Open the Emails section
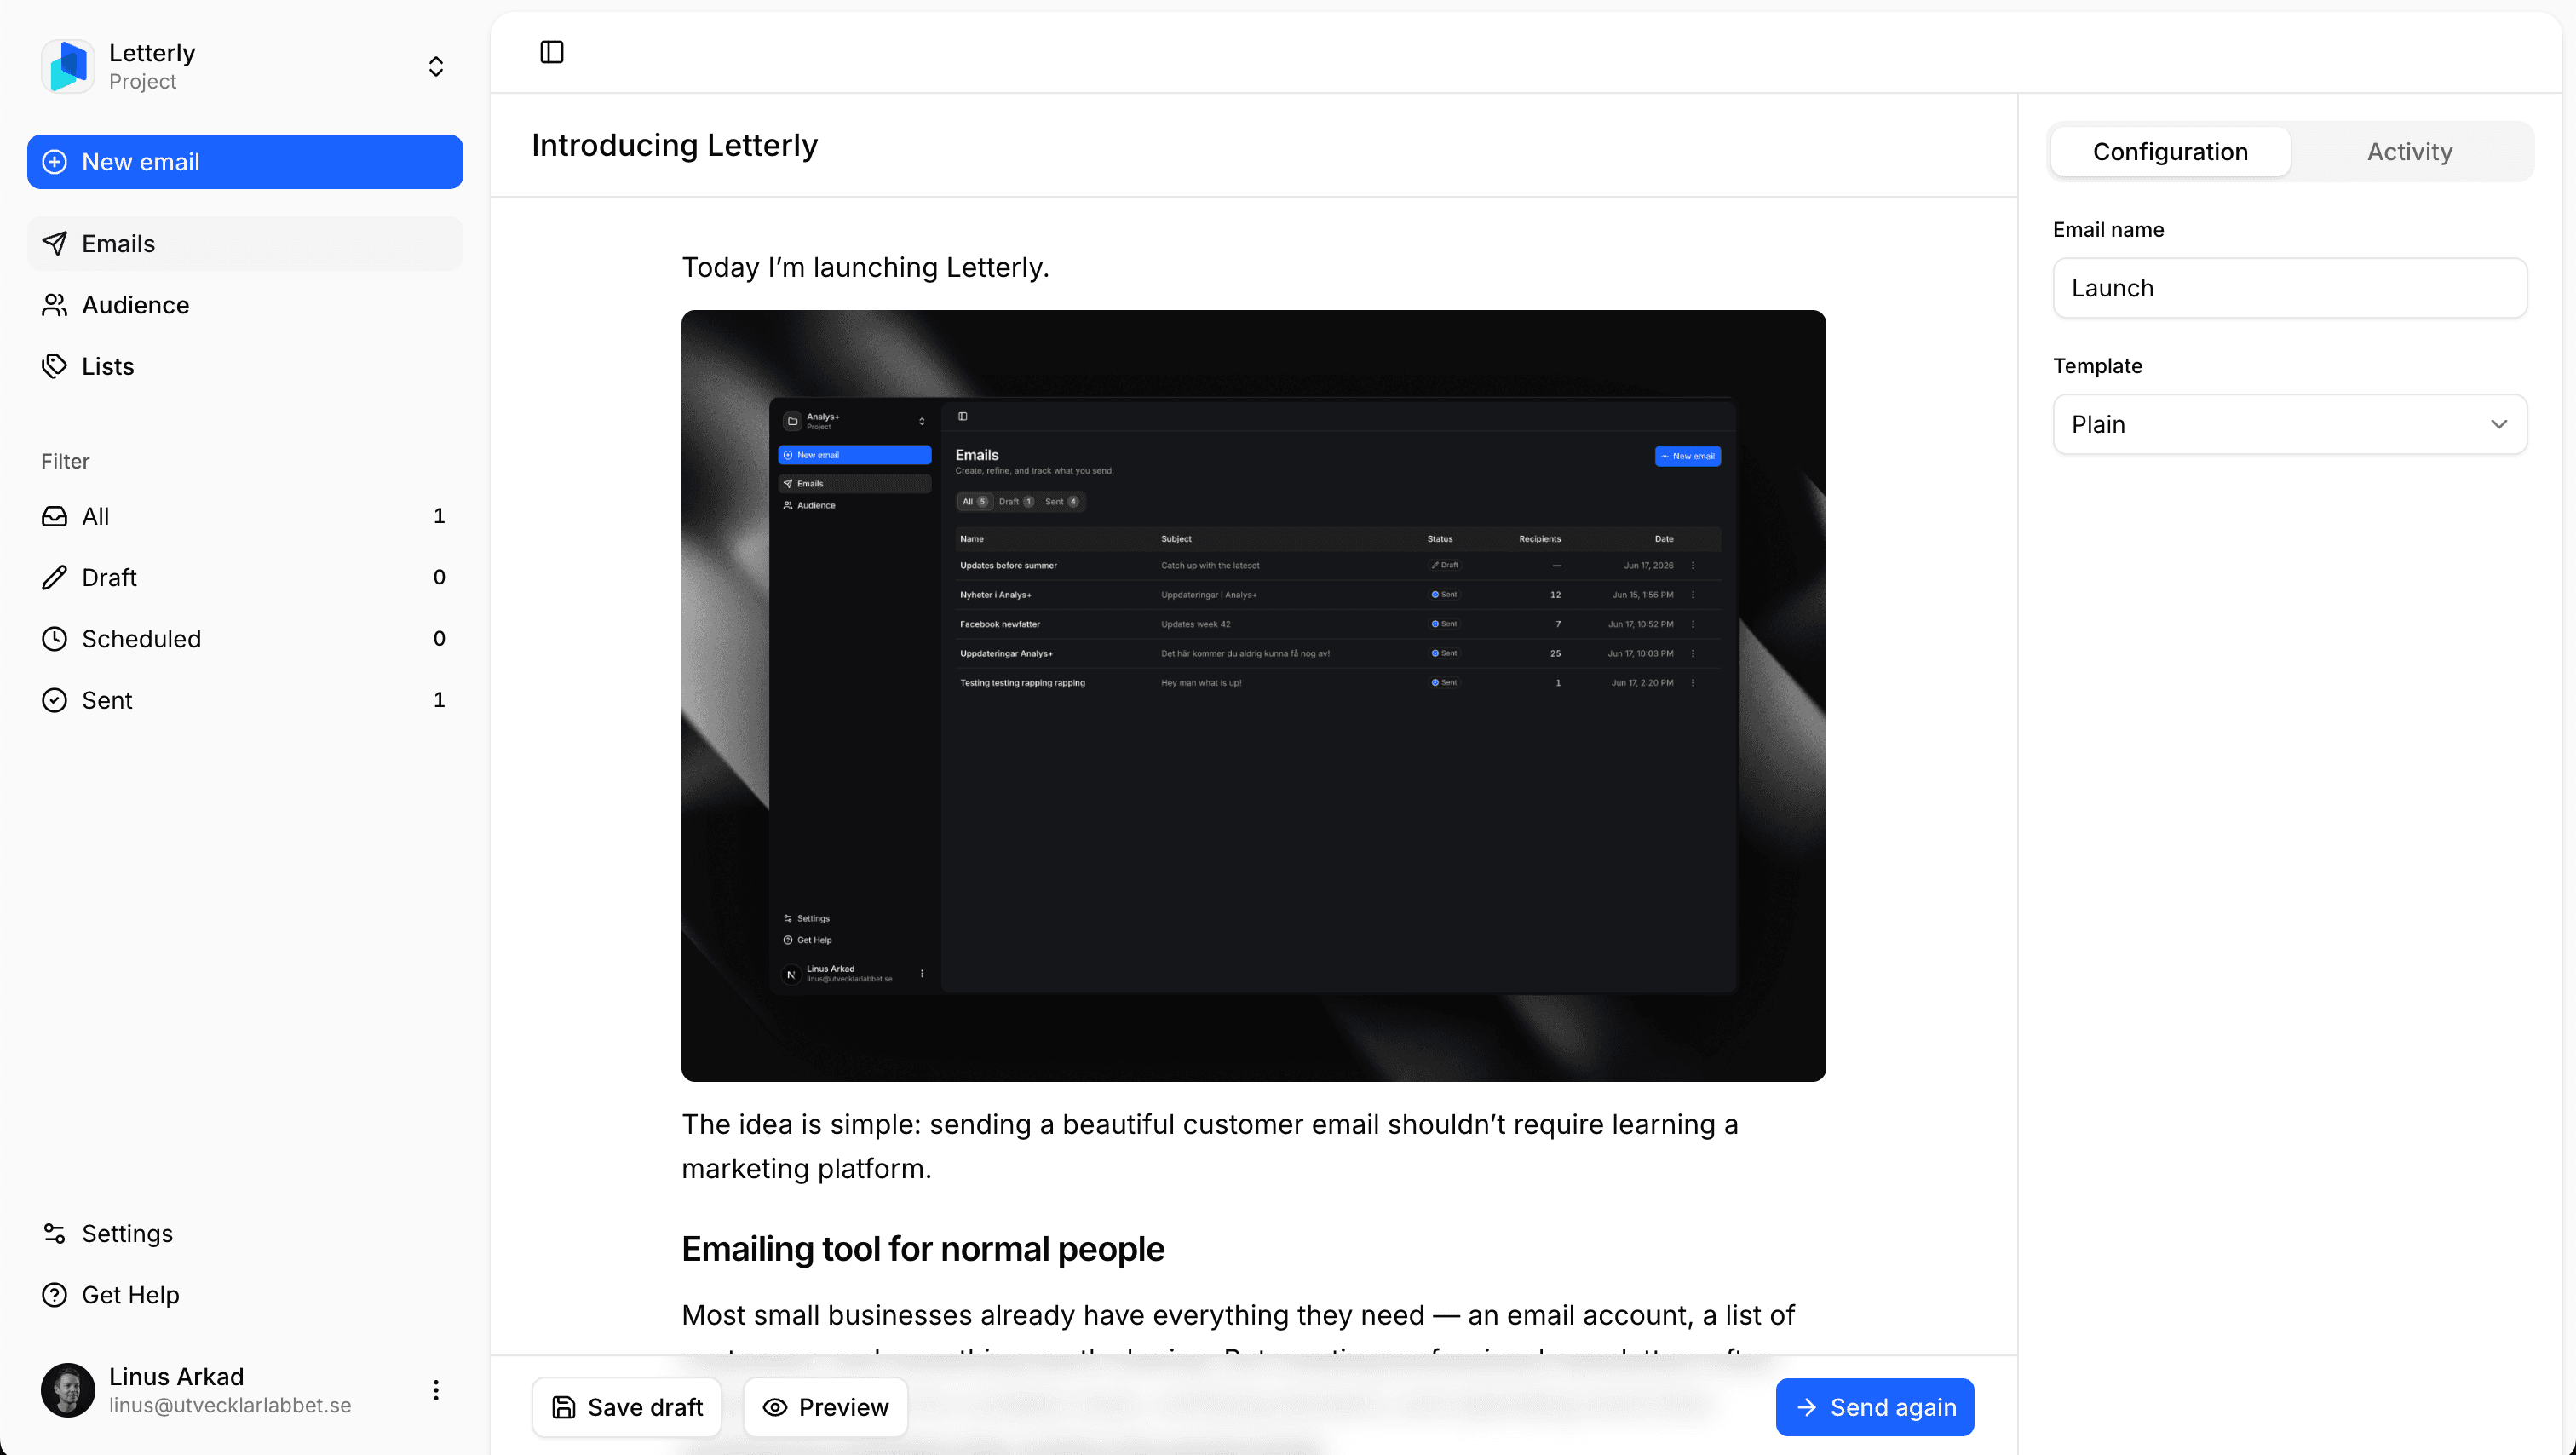This screenshot has width=2576, height=1455. pyautogui.click(x=245, y=244)
